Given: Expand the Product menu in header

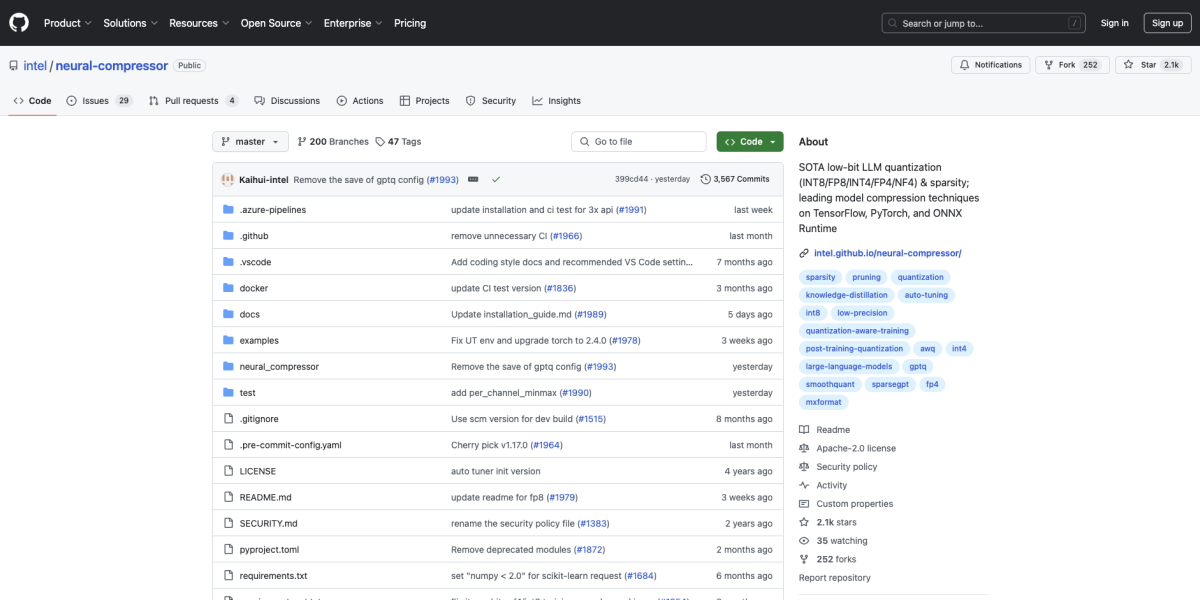Looking at the screenshot, I should pyautogui.click(x=67, y=23).
